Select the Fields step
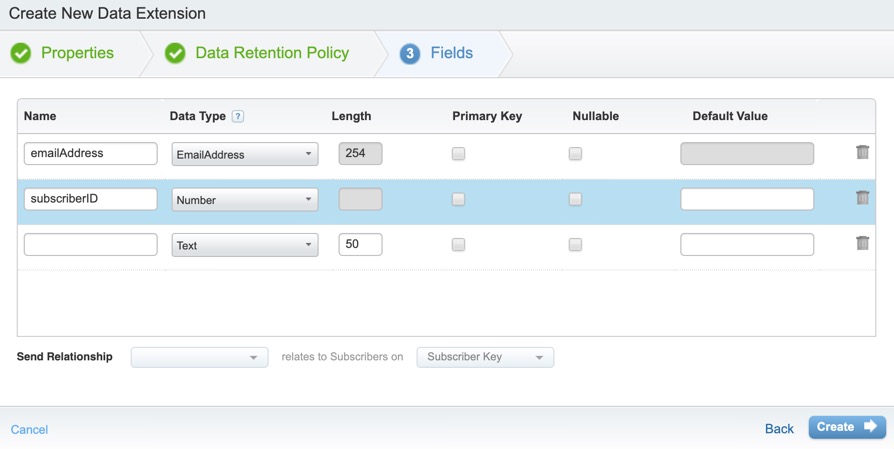The height and width of the screenshot is (449, 894). coord(452,53)
